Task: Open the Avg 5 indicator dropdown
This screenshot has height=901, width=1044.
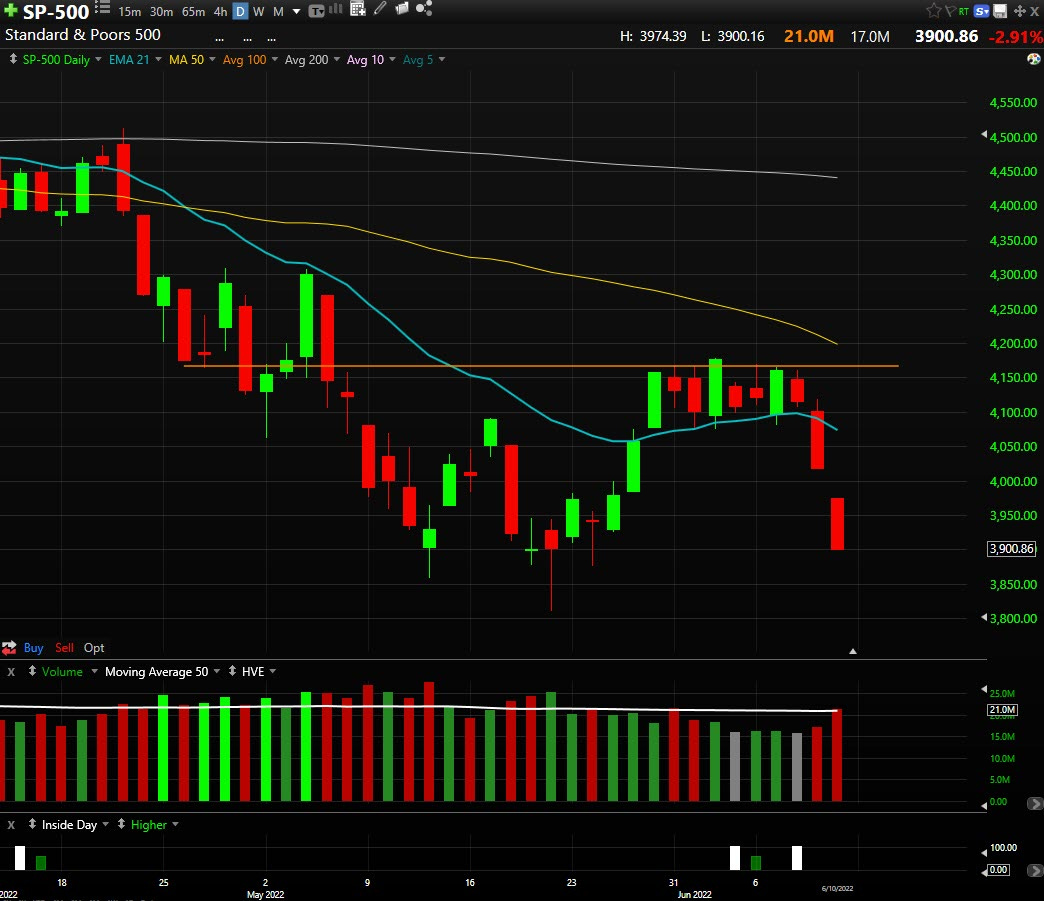Action: pos(441,59)
